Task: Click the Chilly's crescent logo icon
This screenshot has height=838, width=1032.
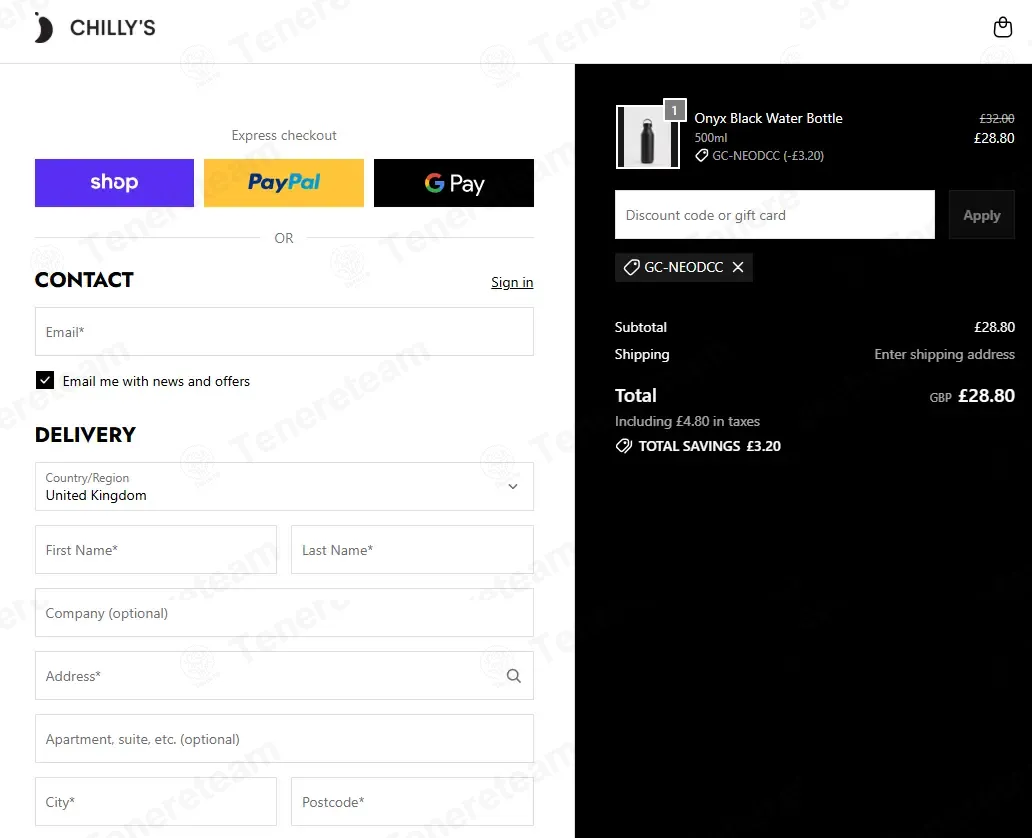Action: pos(43,28)
